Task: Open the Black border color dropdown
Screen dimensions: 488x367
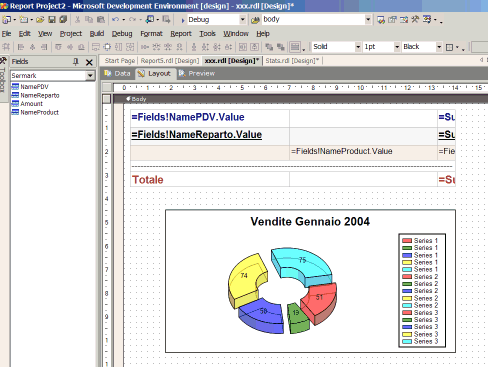Action: pyautogui.click(x=439, y=47)
